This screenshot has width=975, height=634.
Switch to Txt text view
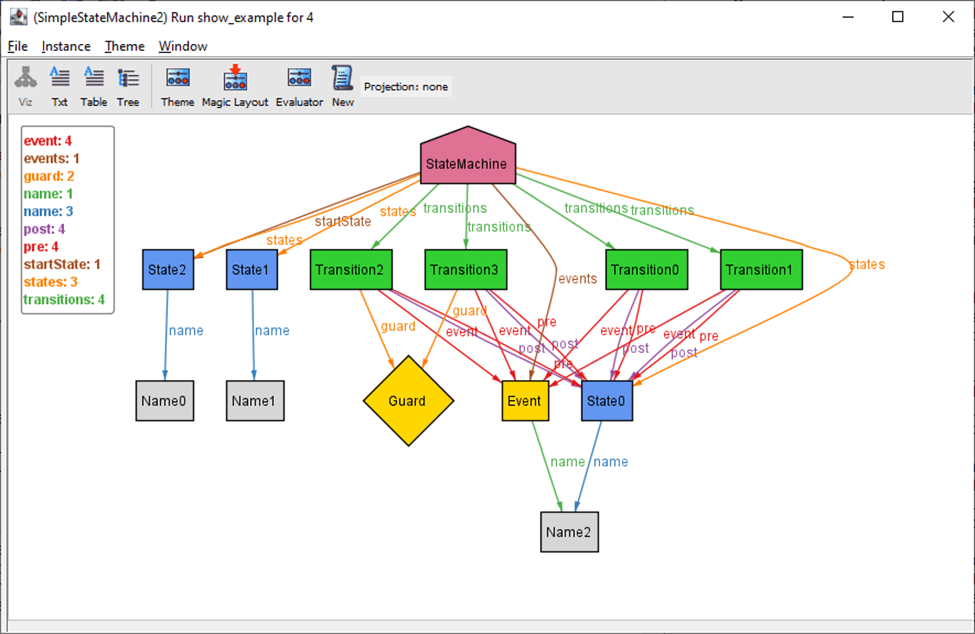[60, 86]
